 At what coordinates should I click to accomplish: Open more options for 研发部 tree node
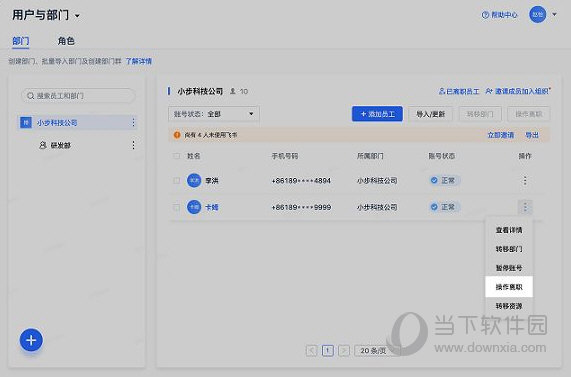click(x=133, y=145)
